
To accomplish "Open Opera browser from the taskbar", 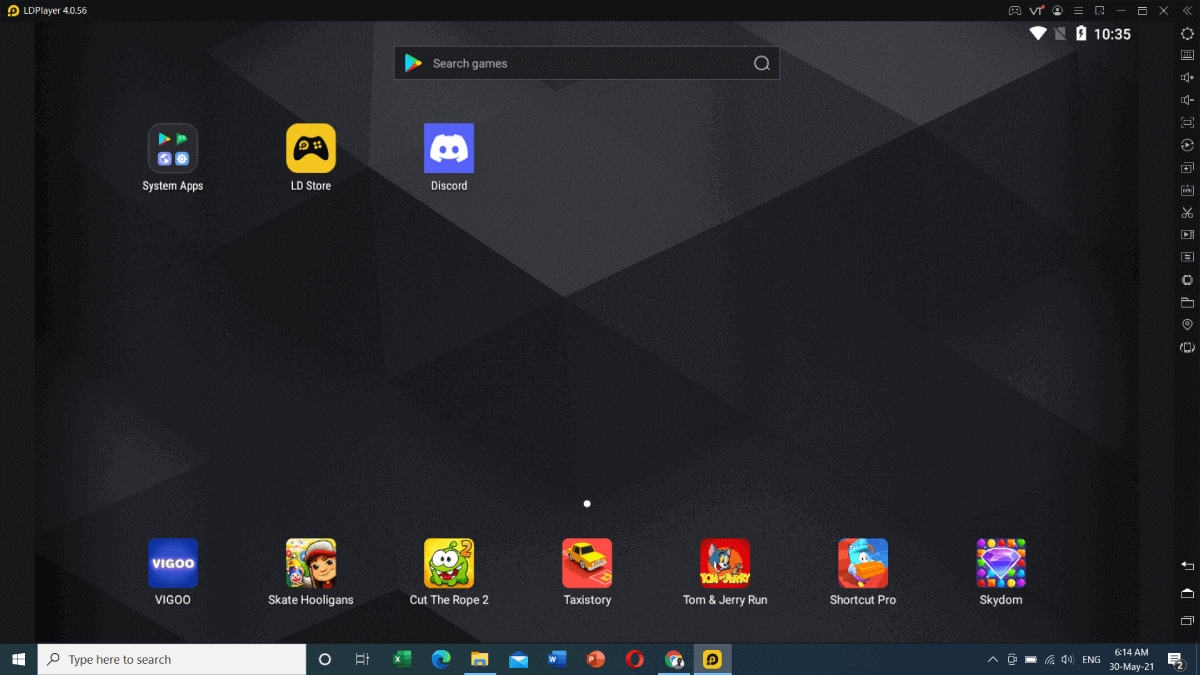I will click(x=635, y=659).
